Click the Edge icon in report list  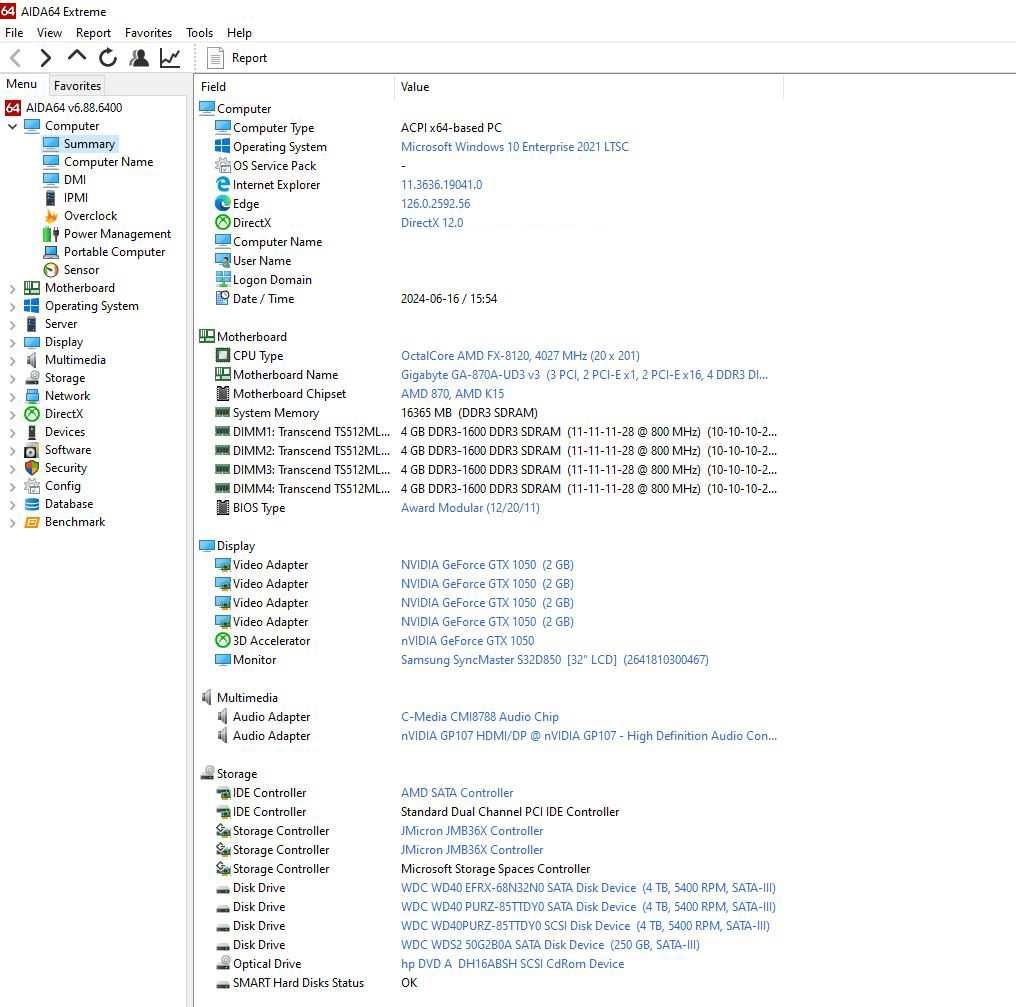pyautogui.click(x=223, y=203)
